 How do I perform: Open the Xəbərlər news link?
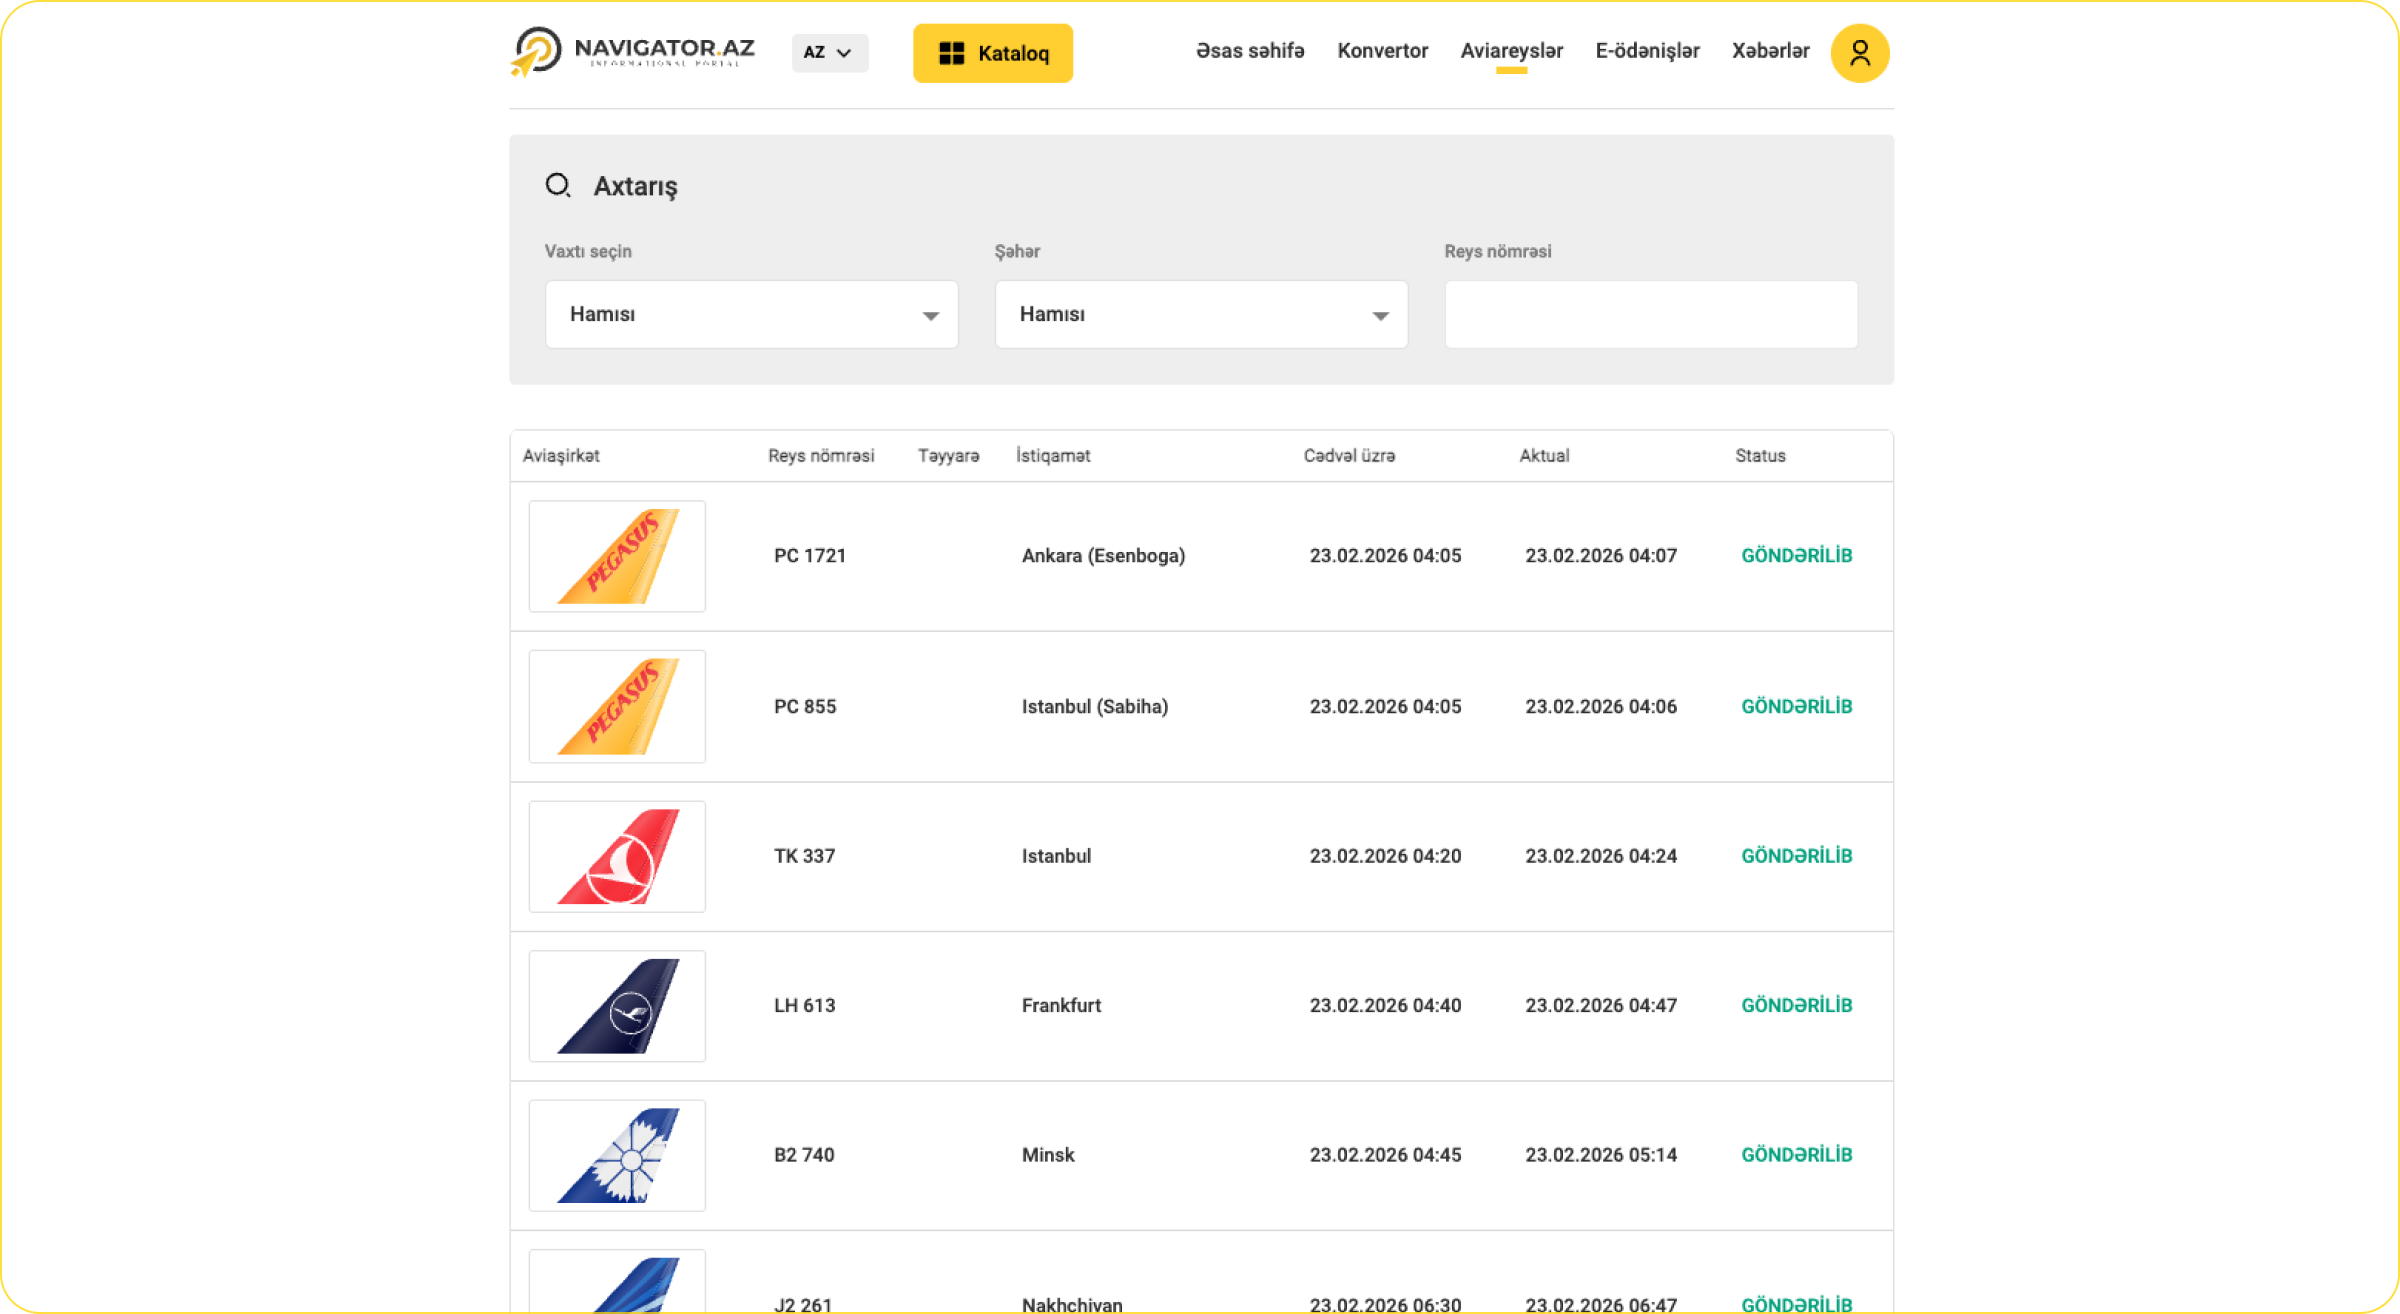[x=1770, y=51]
